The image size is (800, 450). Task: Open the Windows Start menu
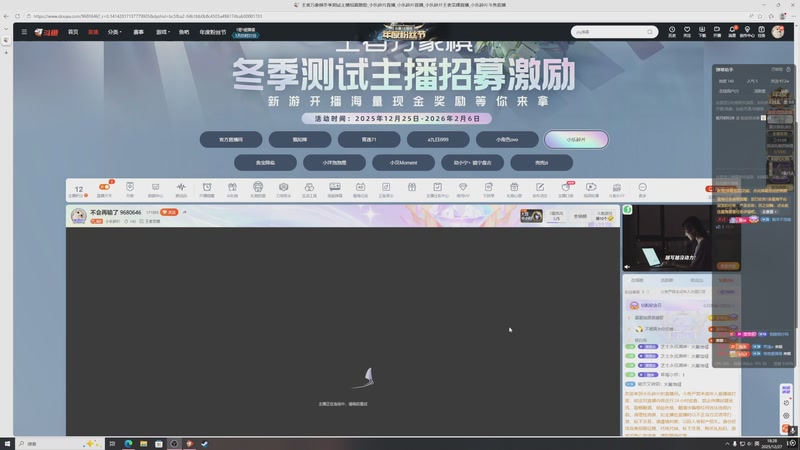[7, 443]
